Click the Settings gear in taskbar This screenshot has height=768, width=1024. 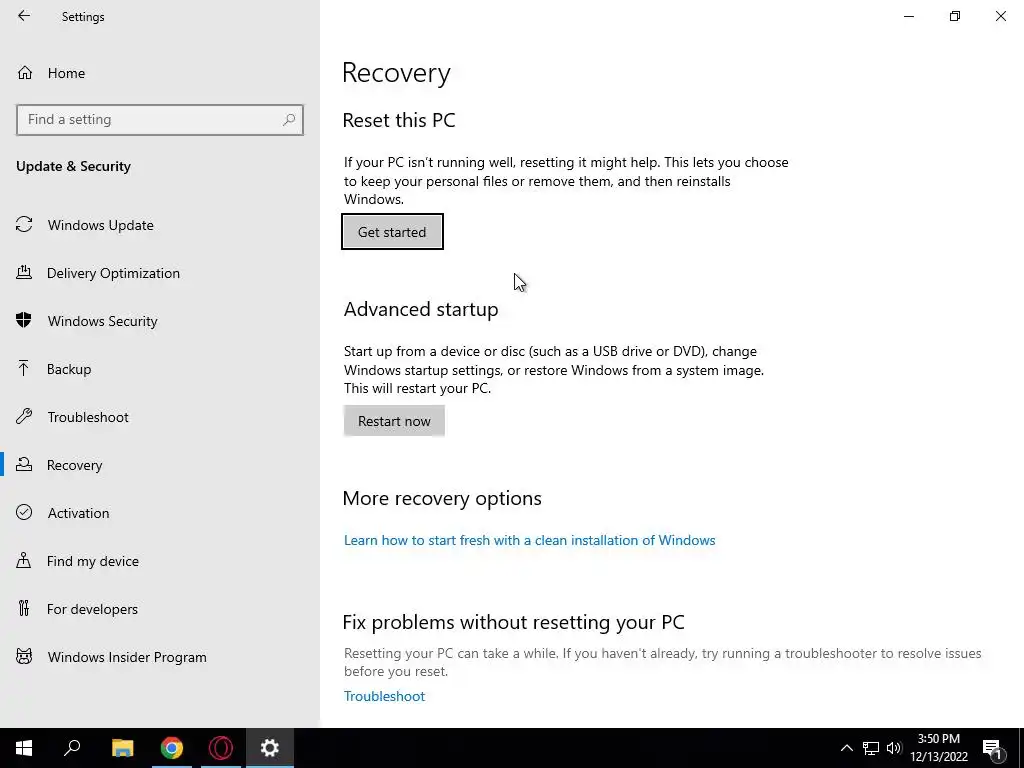coord(270,748)
